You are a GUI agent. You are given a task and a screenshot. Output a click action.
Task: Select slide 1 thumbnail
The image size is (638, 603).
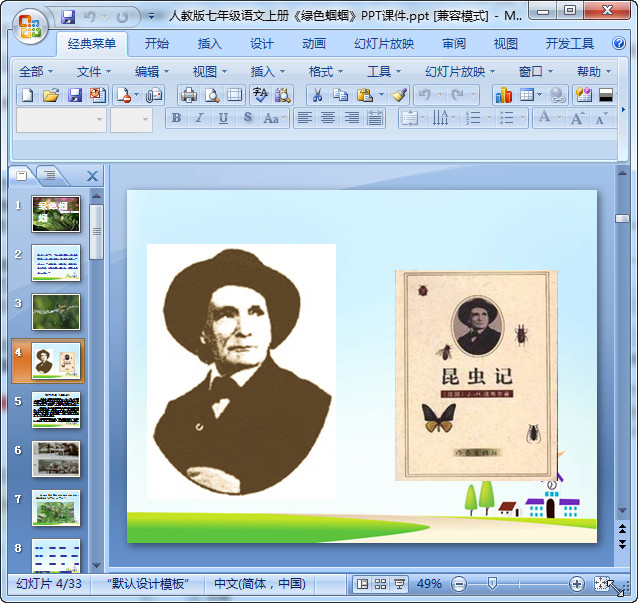pyautogui.click(x=56, y=214)
